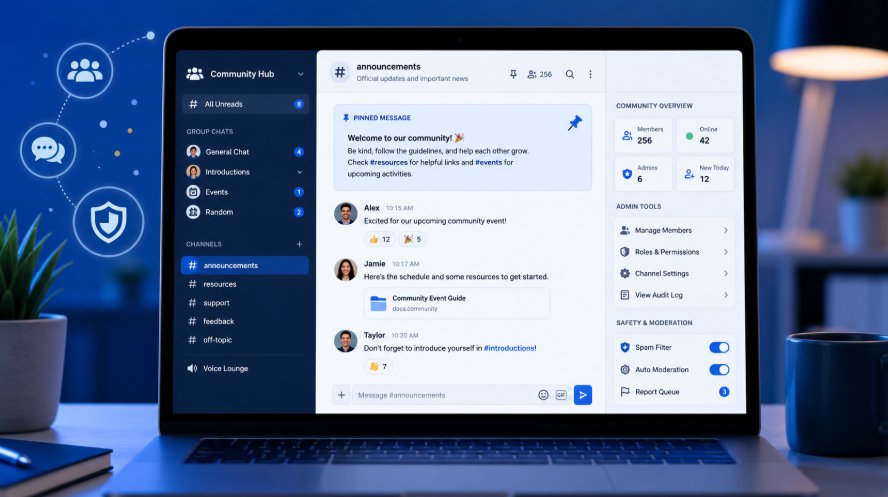The image size is (888, 497).
Task: Add a new channel with plus icon
Action: [299, 244]
